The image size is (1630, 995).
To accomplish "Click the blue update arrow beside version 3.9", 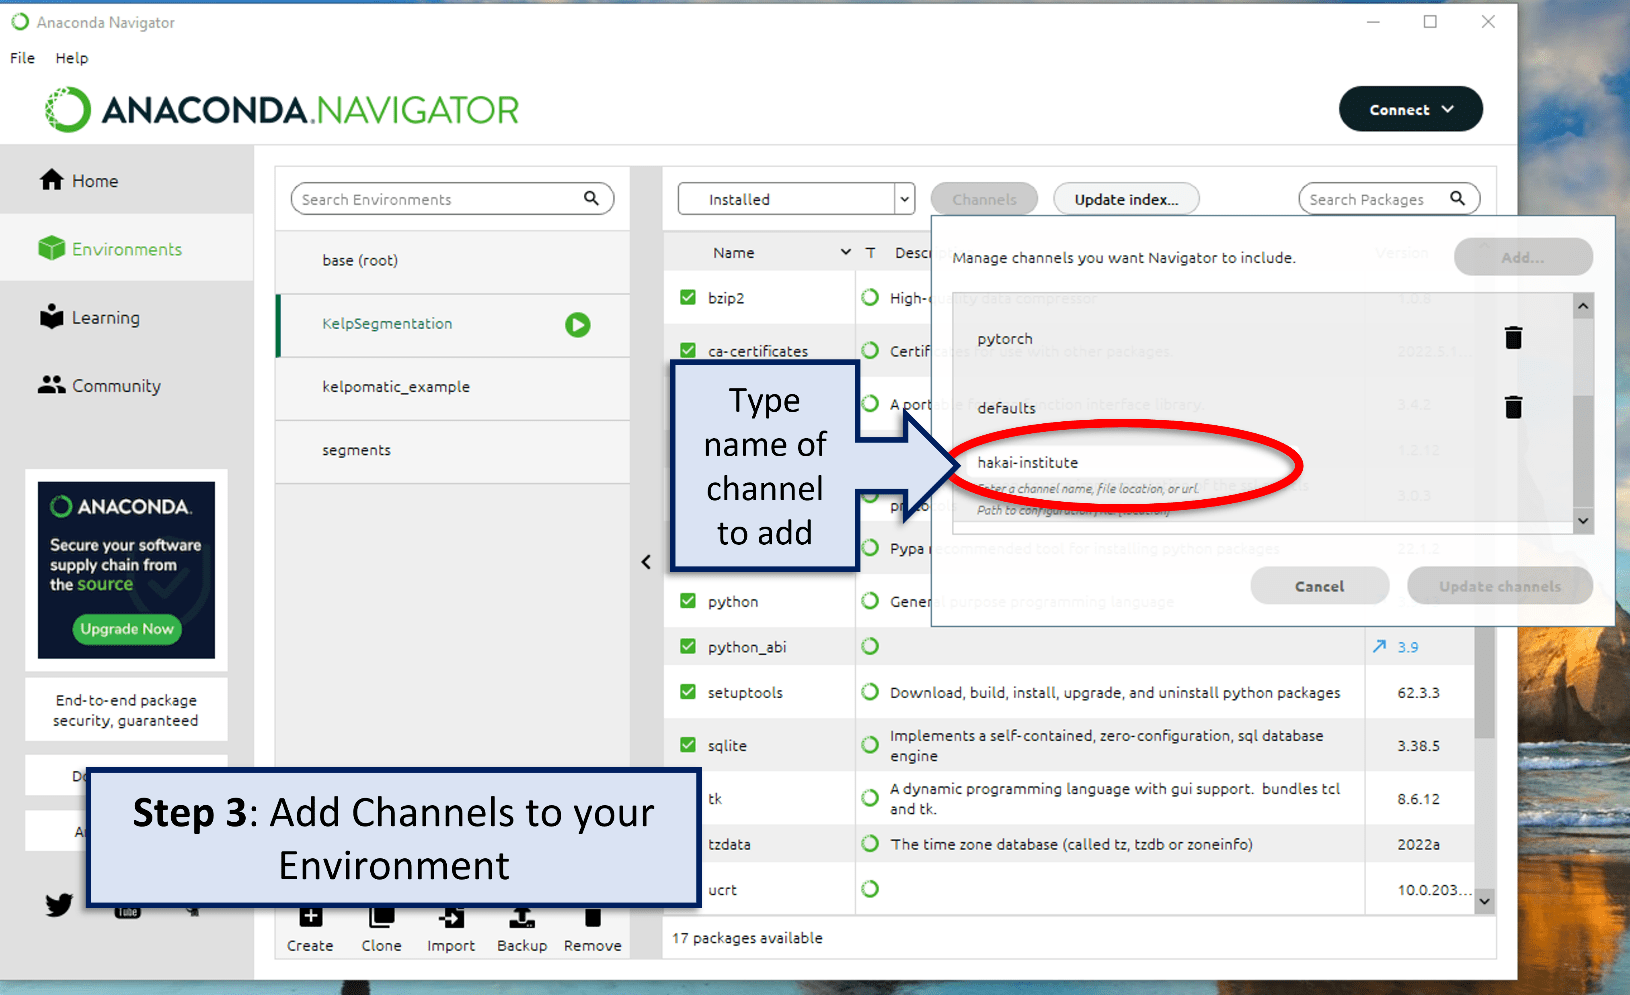I will tap(1380, 647).
